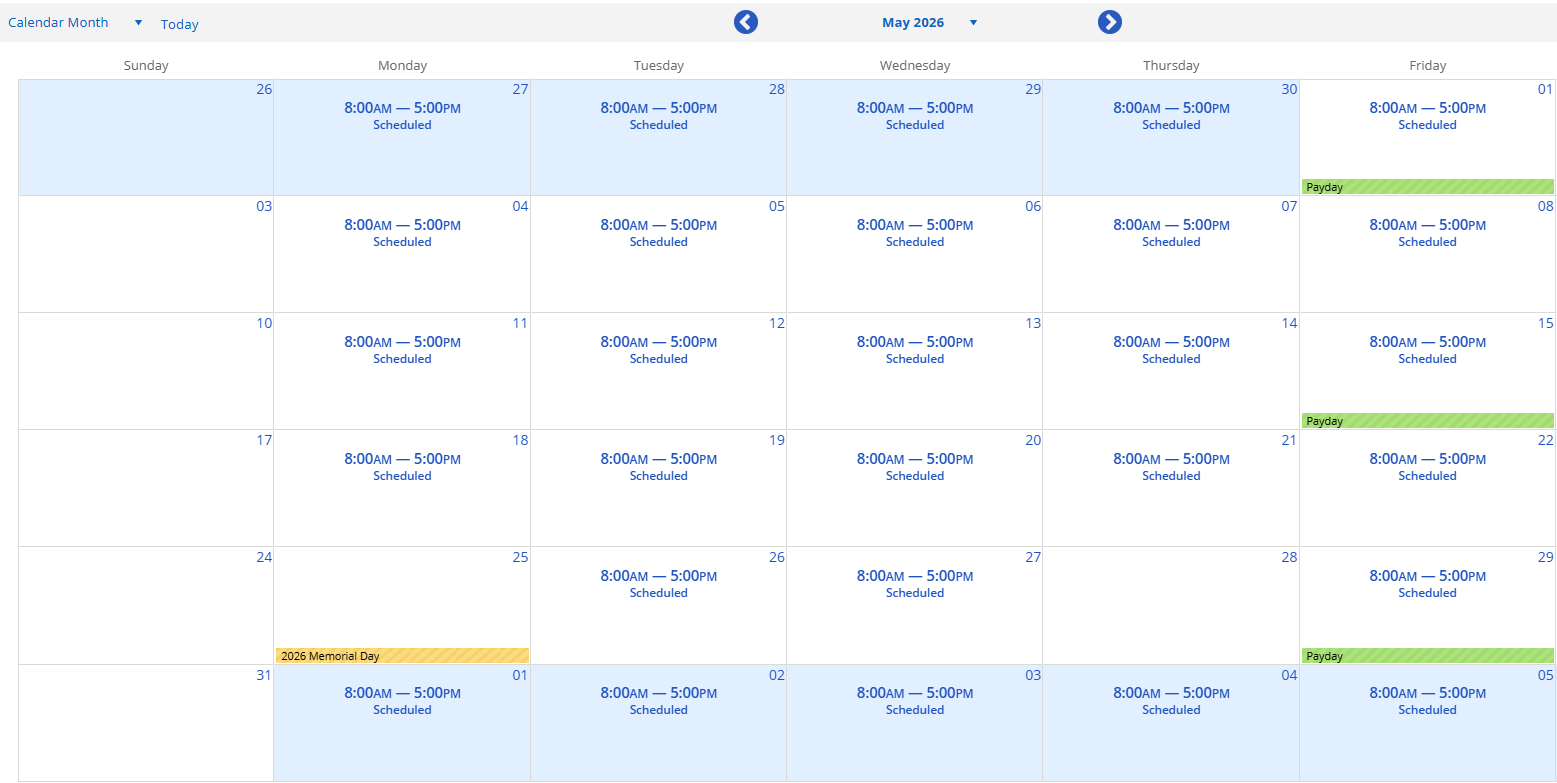Jump to Today
Viewport: 1557px width, 783px height.
(x=180, y=24)
